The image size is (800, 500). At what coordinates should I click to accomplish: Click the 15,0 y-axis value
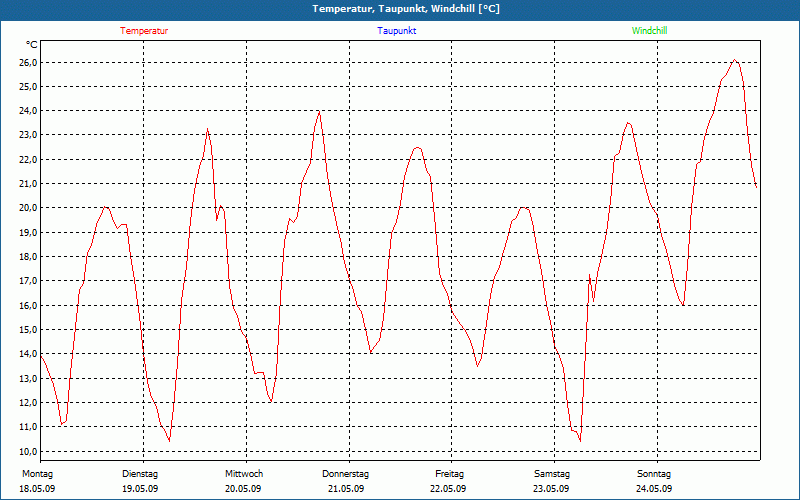(x=28, y=330)
